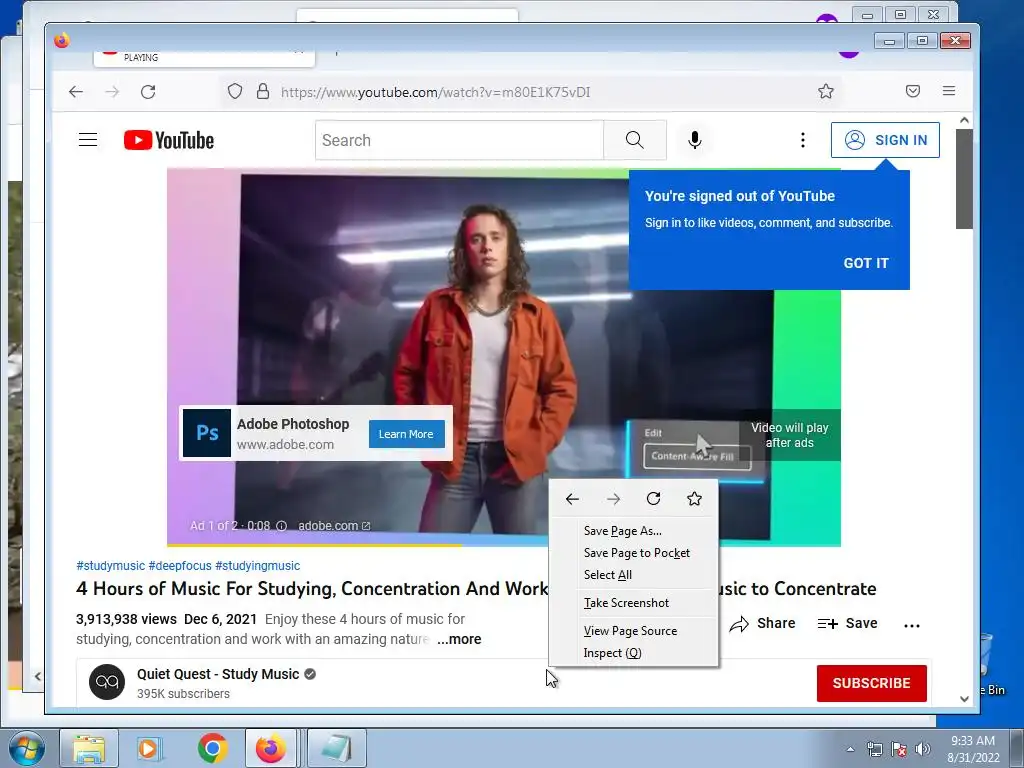Choose Select All in context menu
Image resolution: width=1024 pixels, height=768 pixels.
click(633, 575)
